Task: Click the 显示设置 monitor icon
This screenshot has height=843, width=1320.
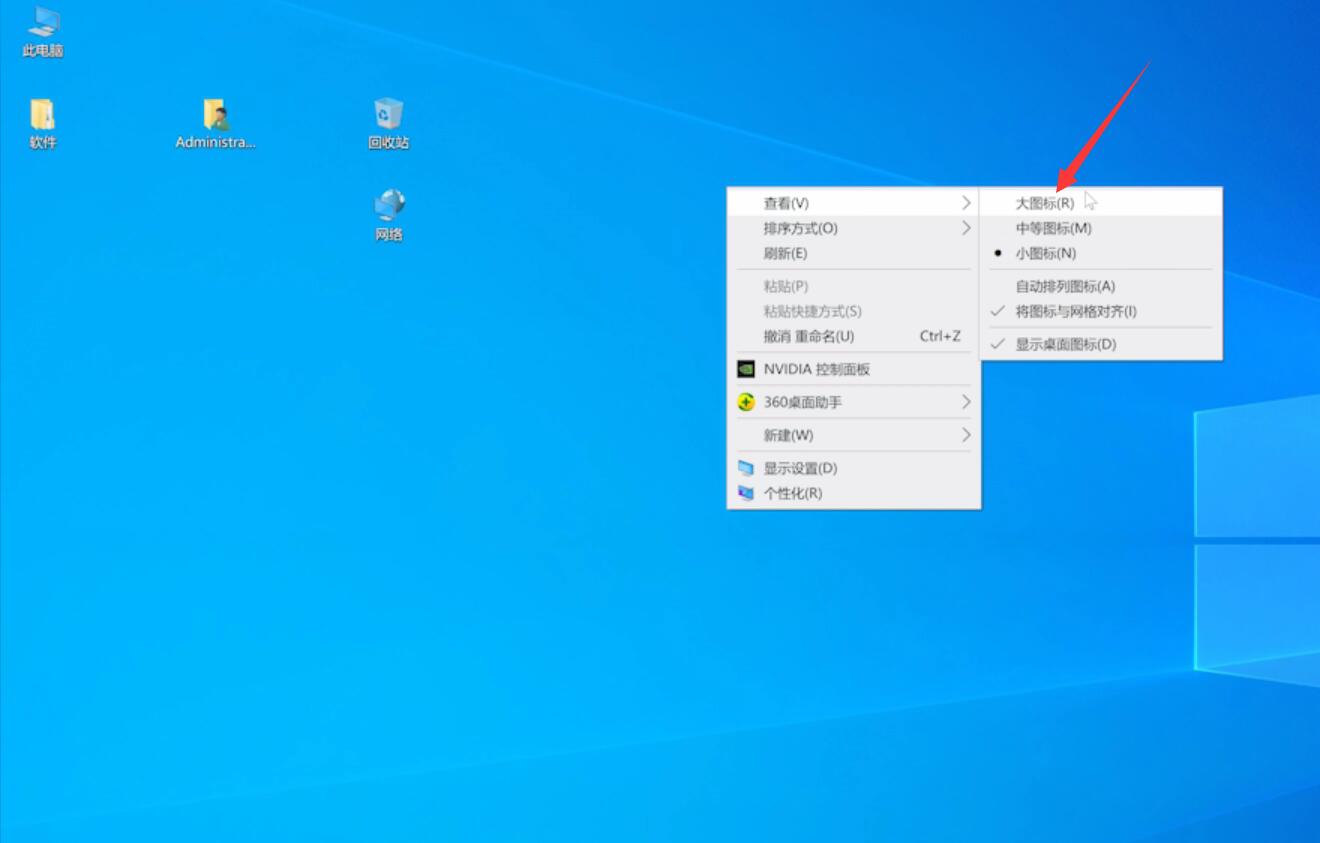Action: [746, 468]
